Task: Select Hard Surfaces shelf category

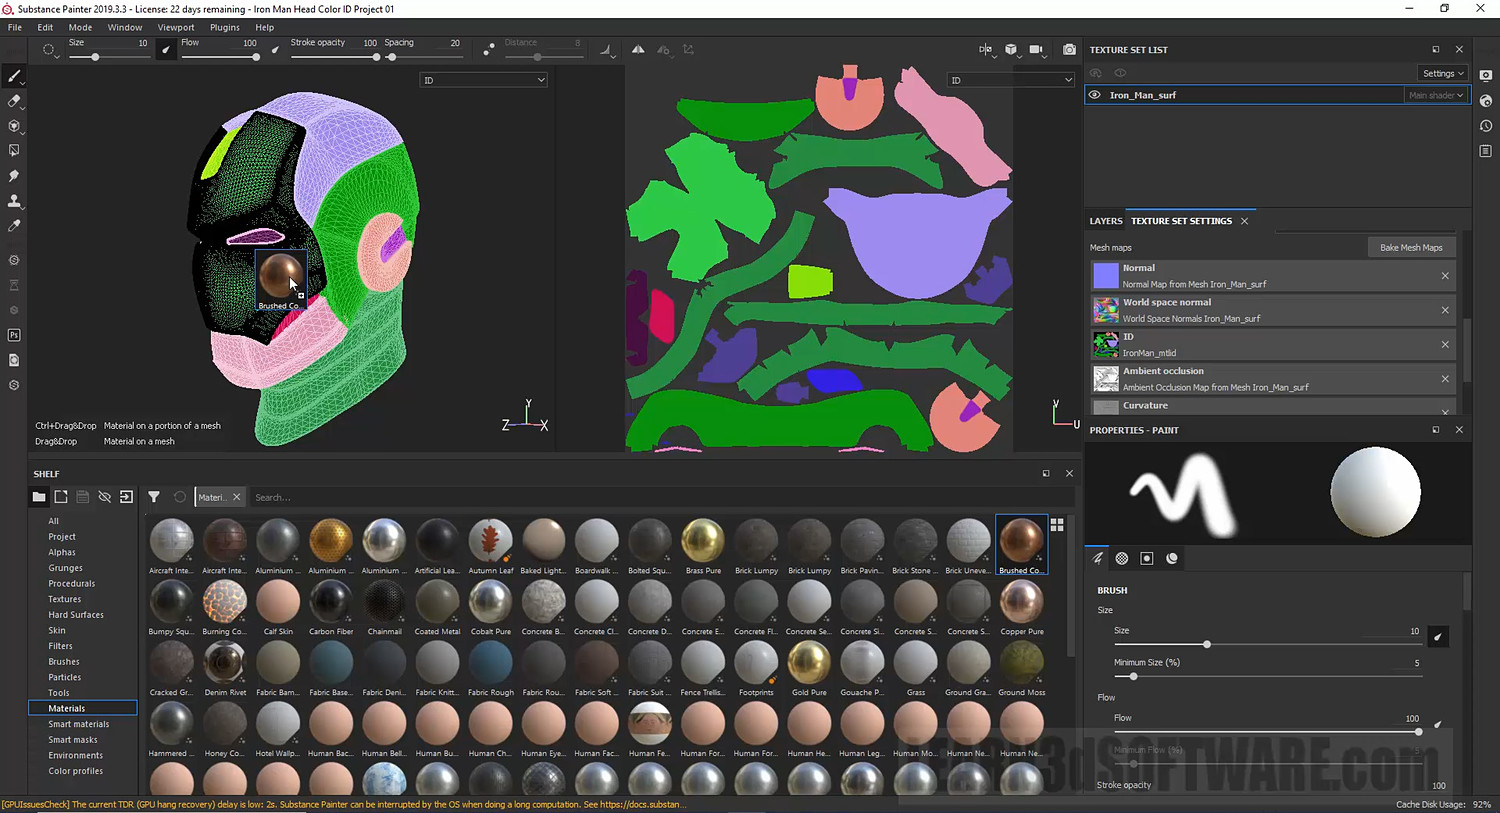Action: pyautogui.click(x=76, y=615)
